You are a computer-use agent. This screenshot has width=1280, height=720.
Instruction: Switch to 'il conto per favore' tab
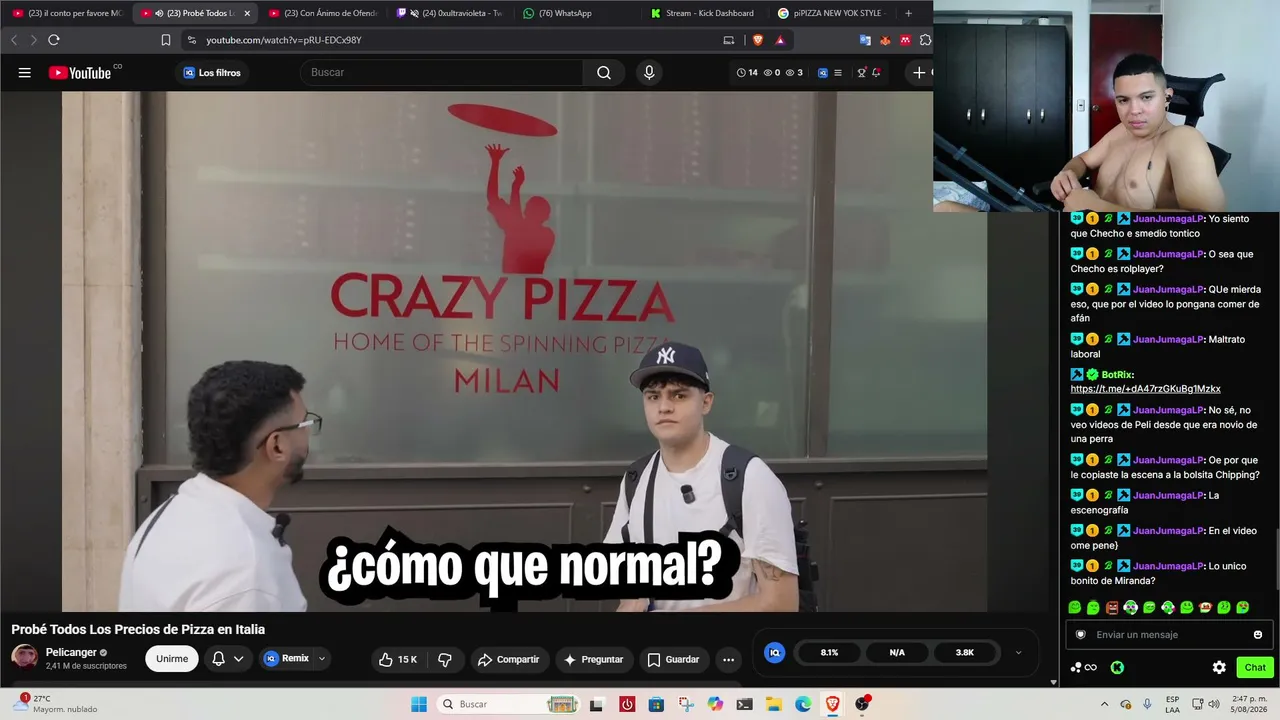[x=68, y=13]
